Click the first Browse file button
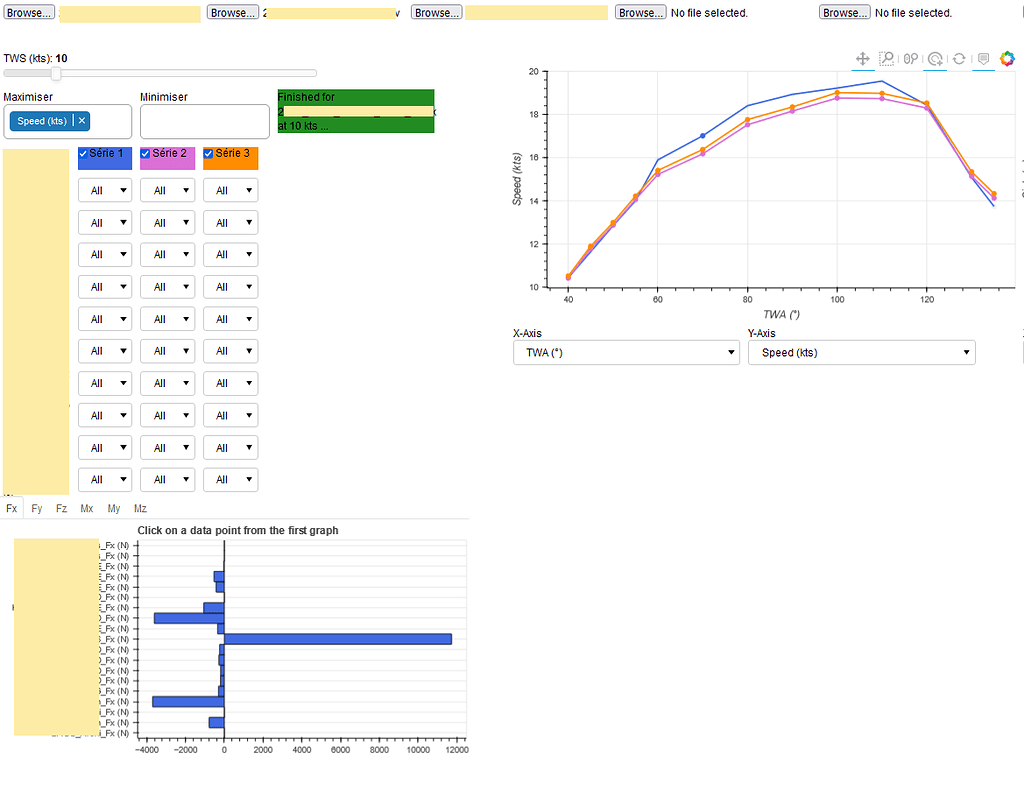This screenshot has height=789, width=1024. [29, 12]
